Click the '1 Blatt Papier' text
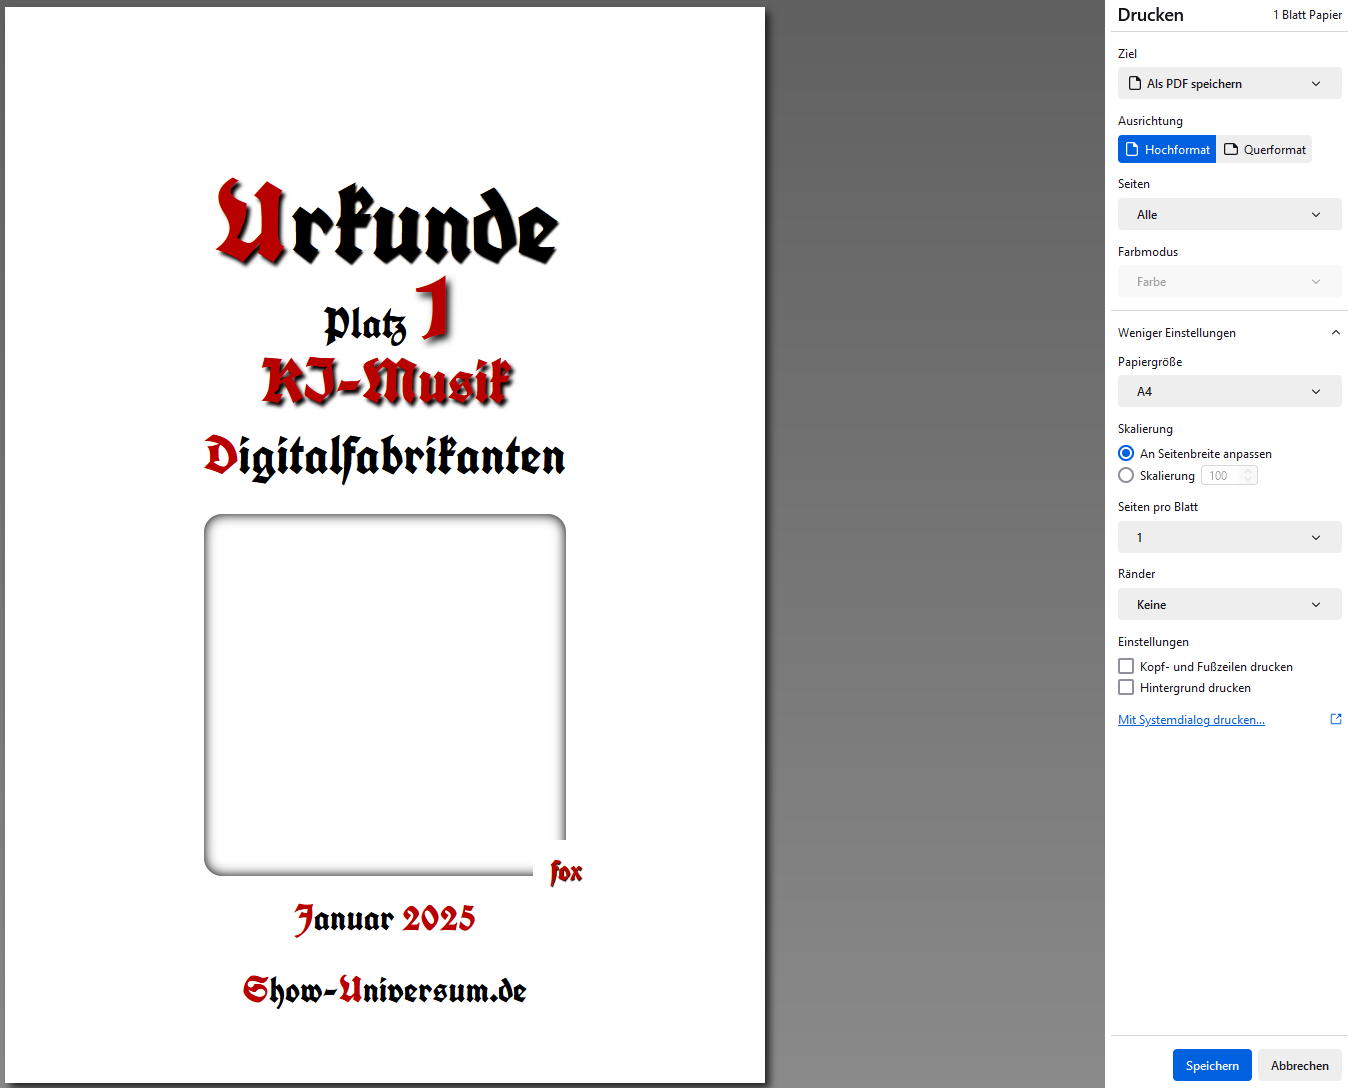 (x=1307, y=15)
